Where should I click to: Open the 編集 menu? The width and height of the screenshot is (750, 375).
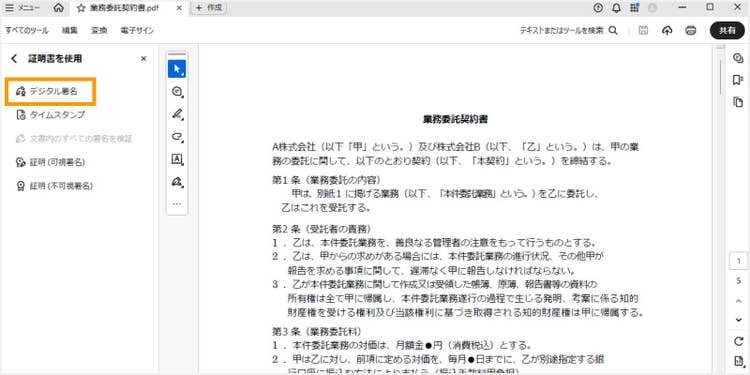pyautogui.click(x=69, y=30)
